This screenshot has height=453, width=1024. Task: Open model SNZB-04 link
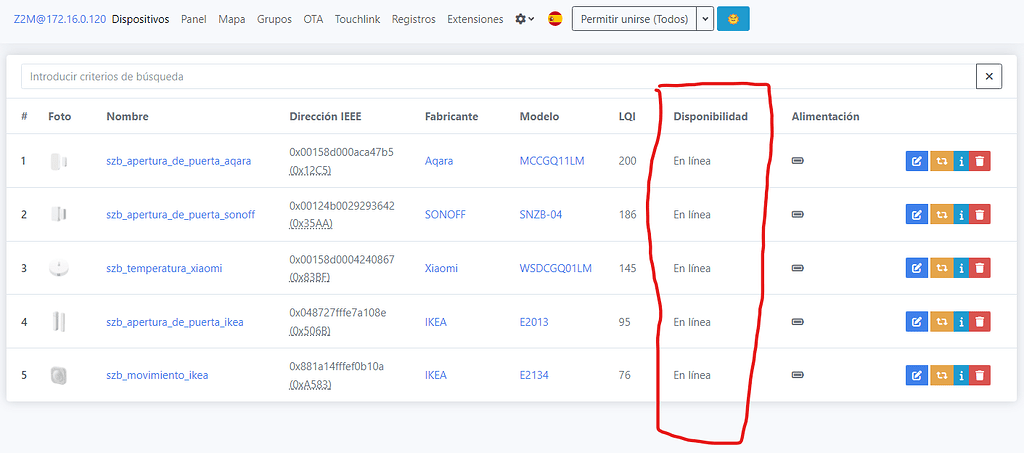(x=541, y=214)
